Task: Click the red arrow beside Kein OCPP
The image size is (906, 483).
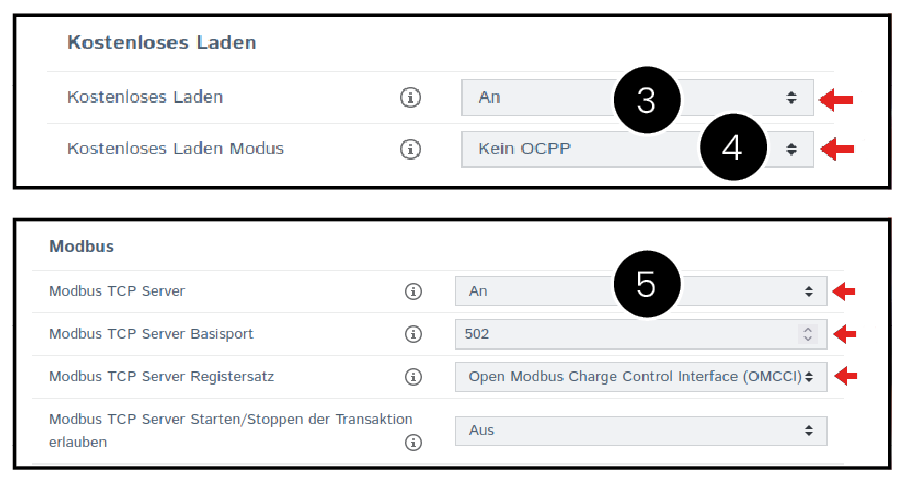Action: pos(837,149)
